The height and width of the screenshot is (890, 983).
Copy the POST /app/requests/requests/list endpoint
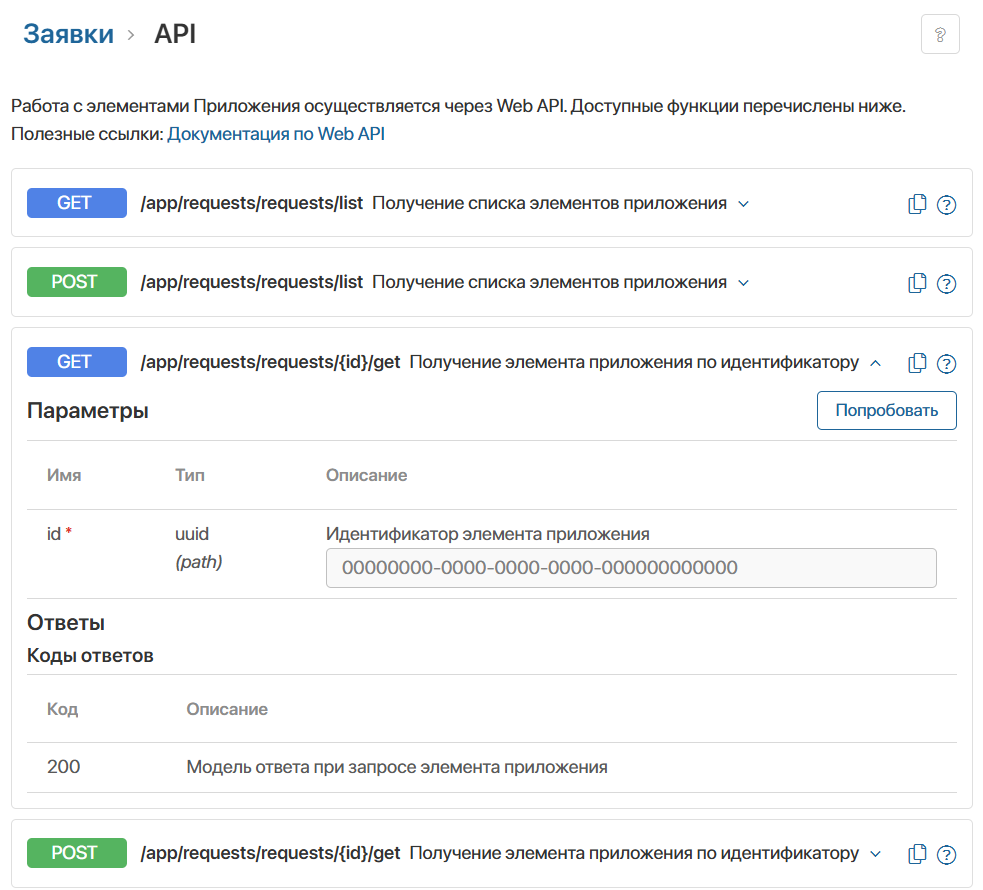pos(916,283)
